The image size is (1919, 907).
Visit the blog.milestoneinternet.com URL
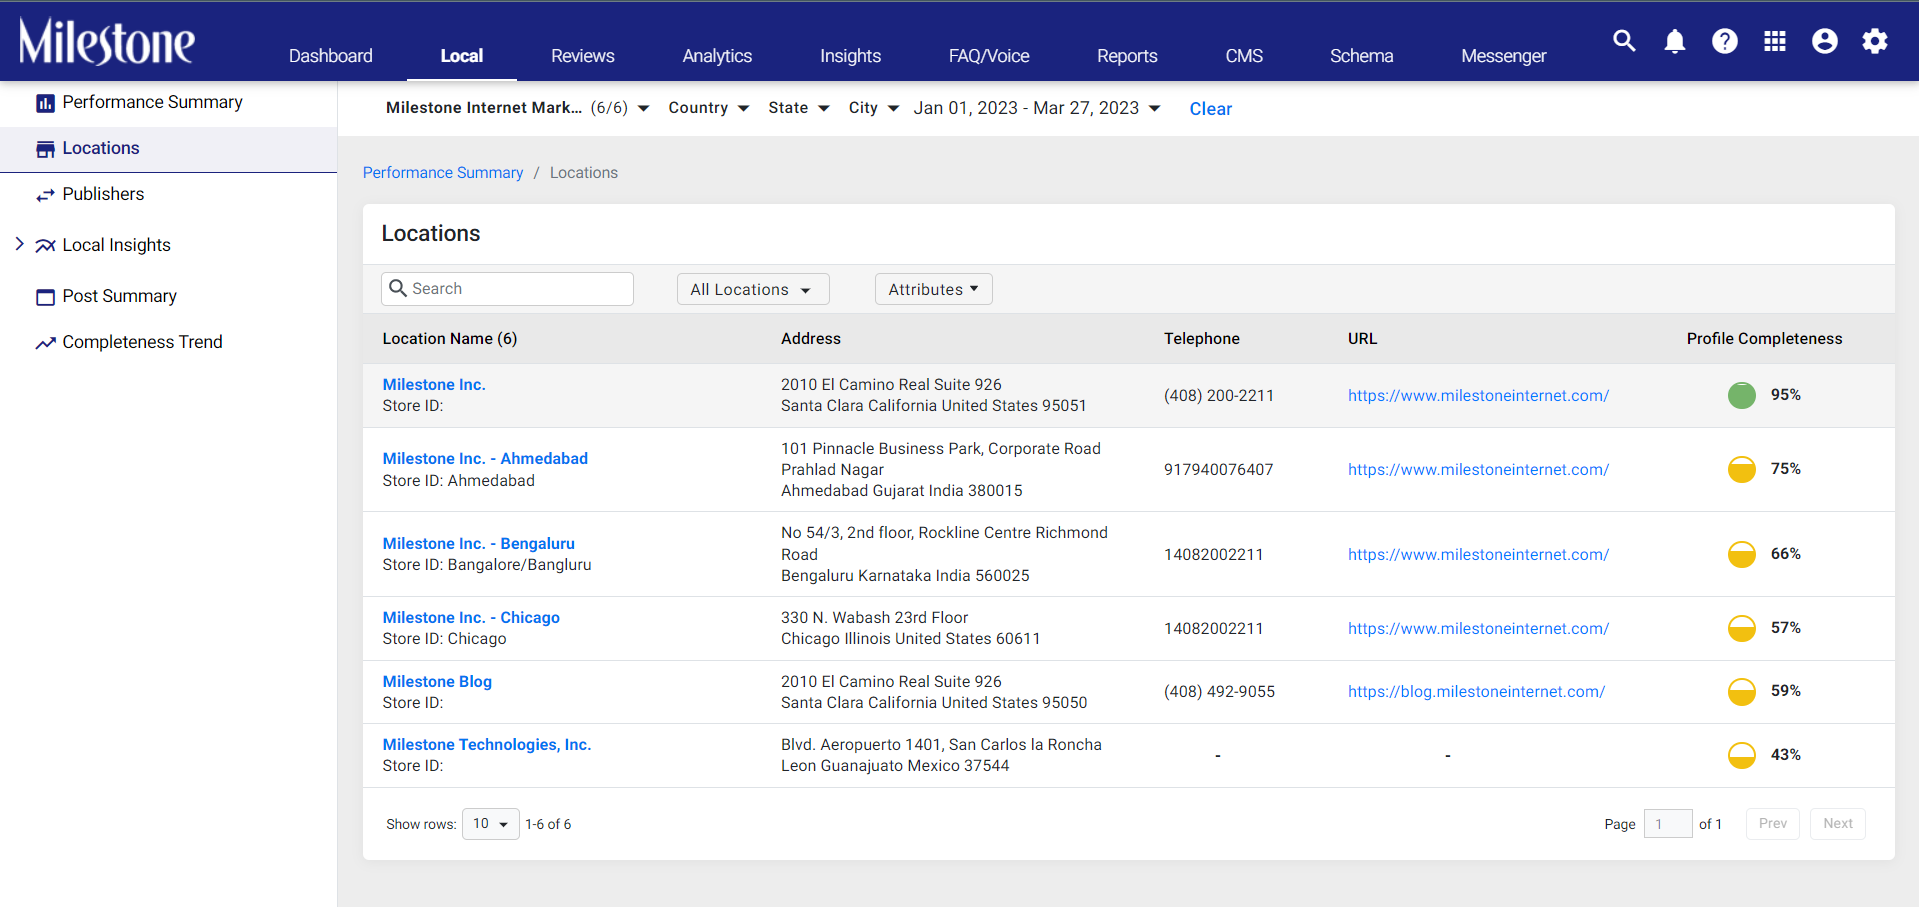pyautogui.click(x=1476, y=692)
